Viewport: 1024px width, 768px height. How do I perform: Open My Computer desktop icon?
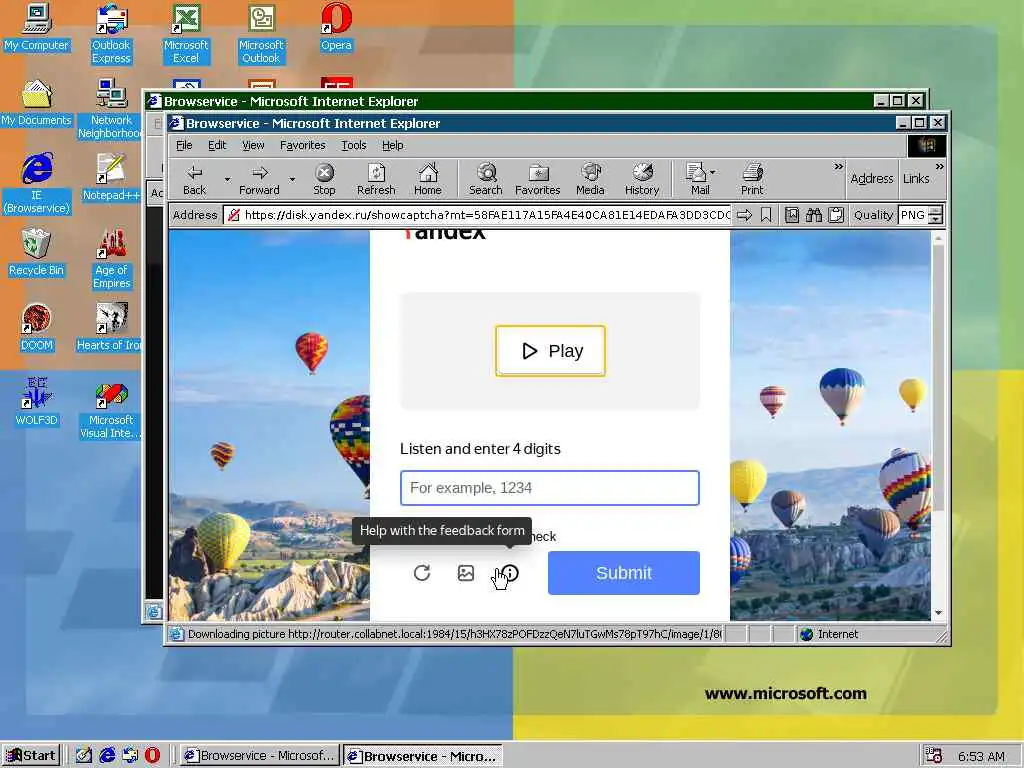36,28
